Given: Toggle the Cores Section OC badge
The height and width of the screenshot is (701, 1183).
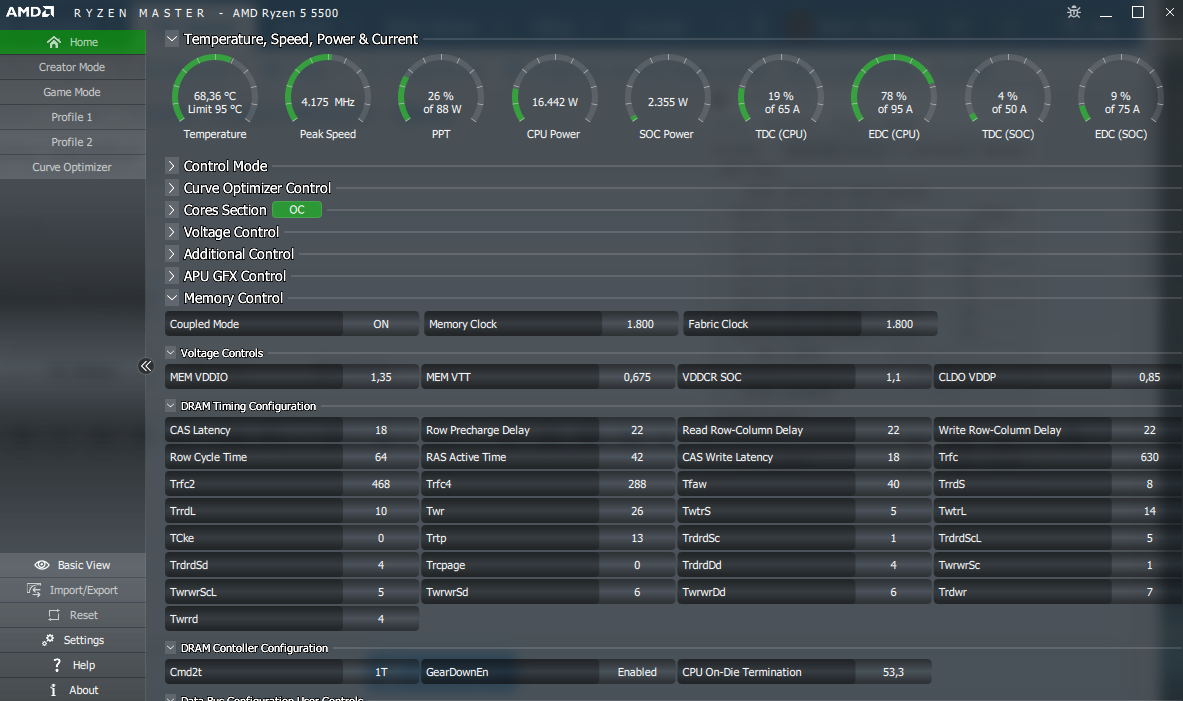Looking at the screenshot, I should pyautogui.click(x=297, y=210).
